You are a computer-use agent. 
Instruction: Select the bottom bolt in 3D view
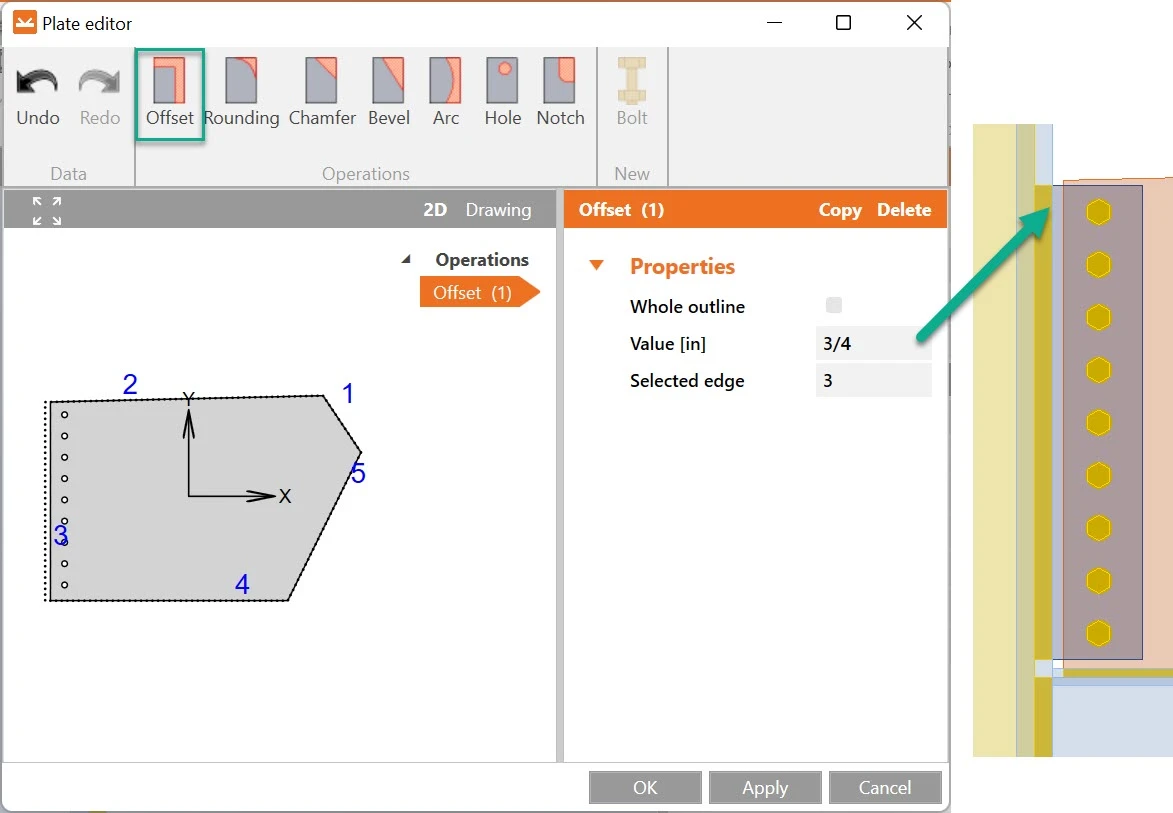pyautogui.click(x=1098, y=633)
